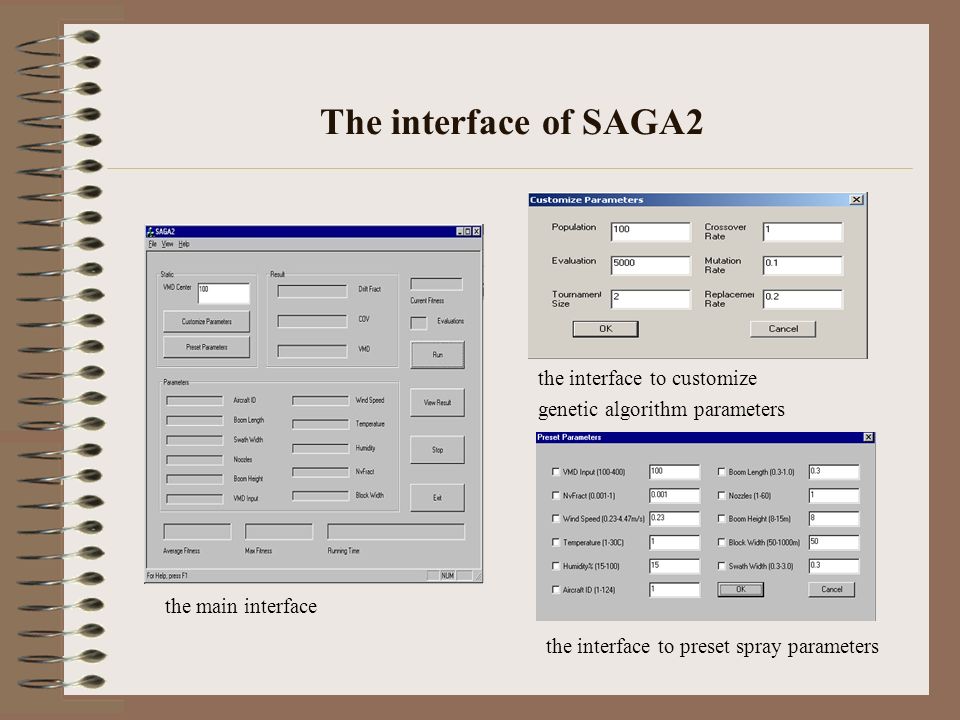Open the View menu
The height and width of the screenshot is (720, 960).
coord(167,244)
